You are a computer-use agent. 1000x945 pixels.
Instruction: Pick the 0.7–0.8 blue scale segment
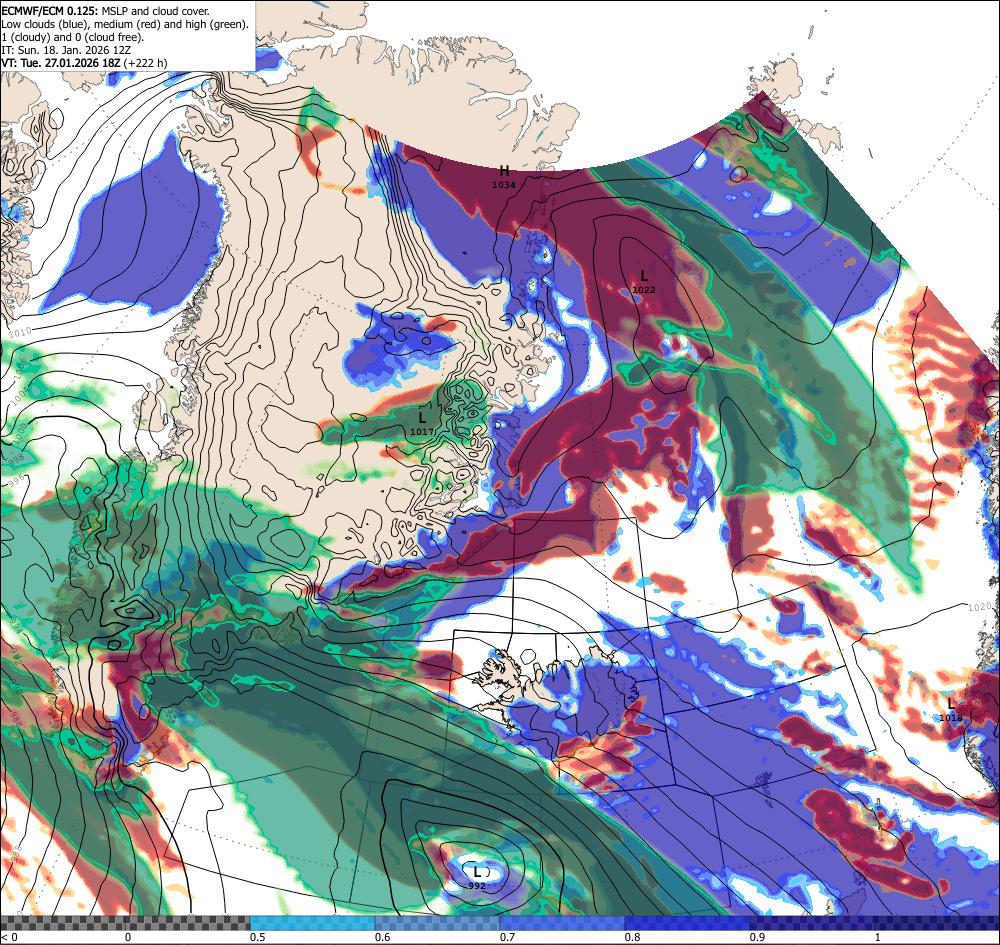[562, 923]
